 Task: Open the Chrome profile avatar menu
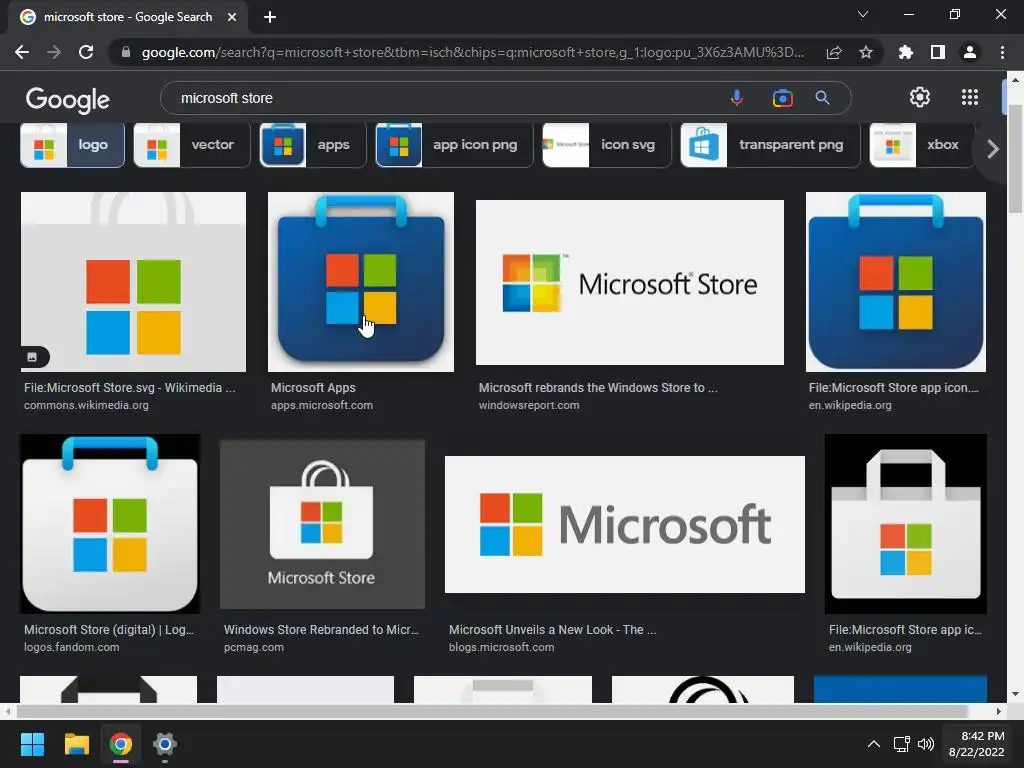click(970, 52)
